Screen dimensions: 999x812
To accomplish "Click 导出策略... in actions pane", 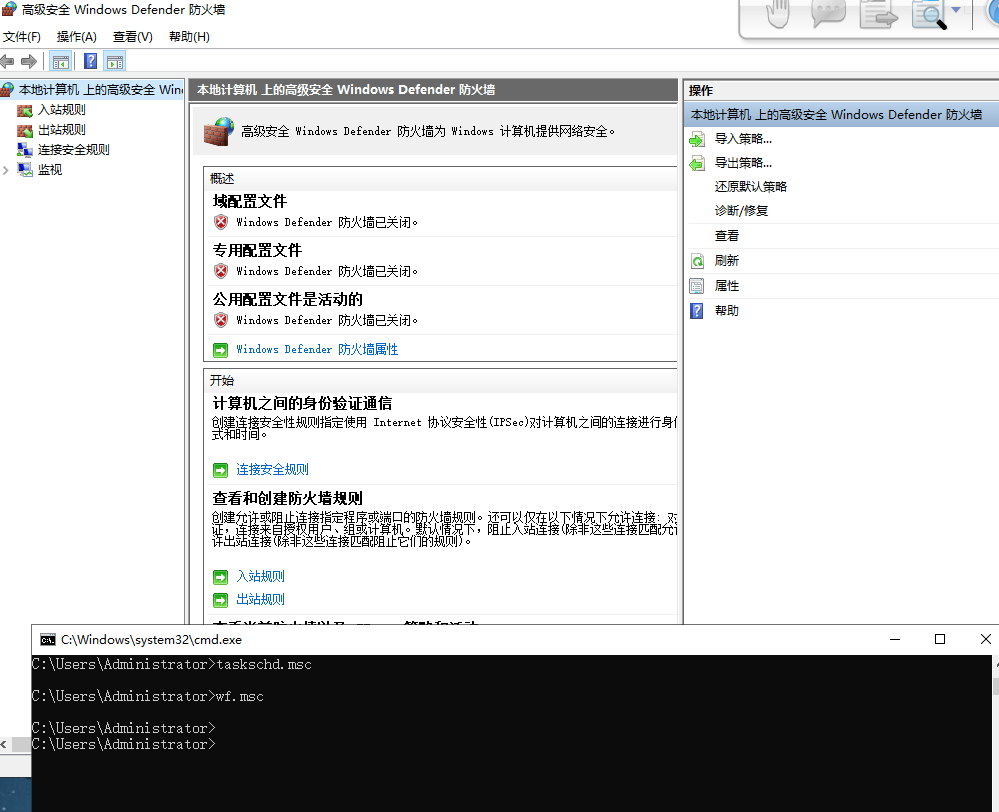I will click(743, 163).
